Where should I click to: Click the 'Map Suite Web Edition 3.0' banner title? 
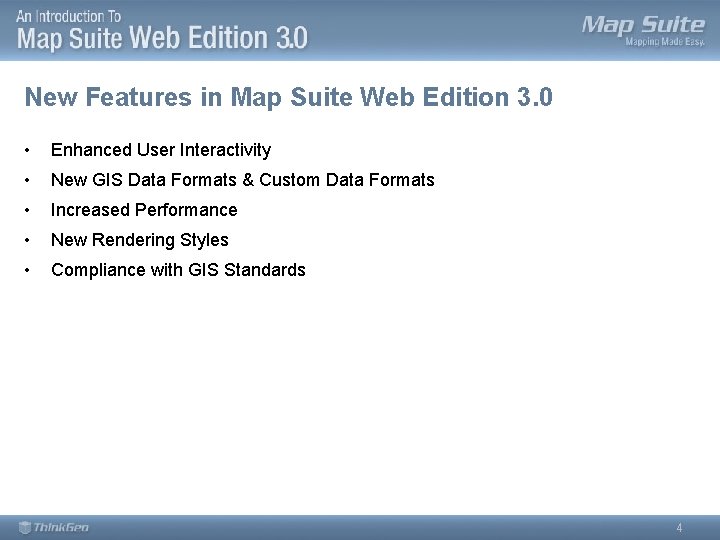point(162,38)
